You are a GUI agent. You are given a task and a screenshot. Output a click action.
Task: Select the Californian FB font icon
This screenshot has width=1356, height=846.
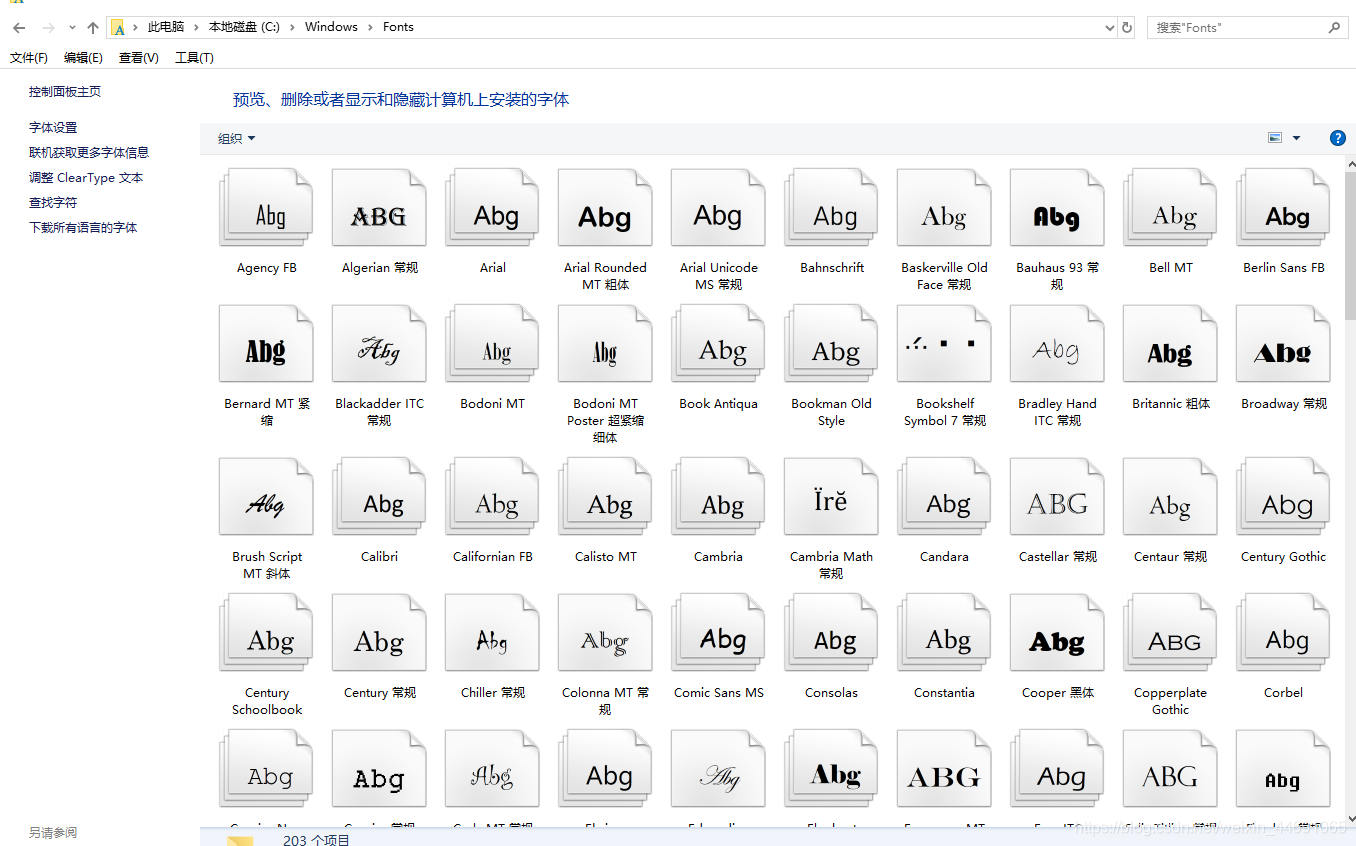[x=492, y=497]
